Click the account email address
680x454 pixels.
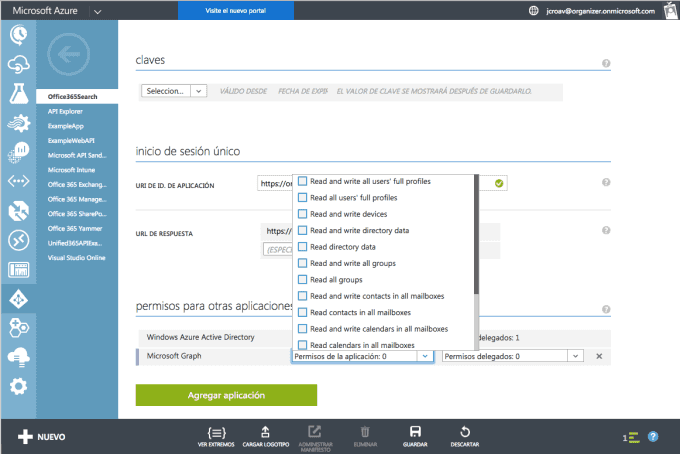[600, 11]
